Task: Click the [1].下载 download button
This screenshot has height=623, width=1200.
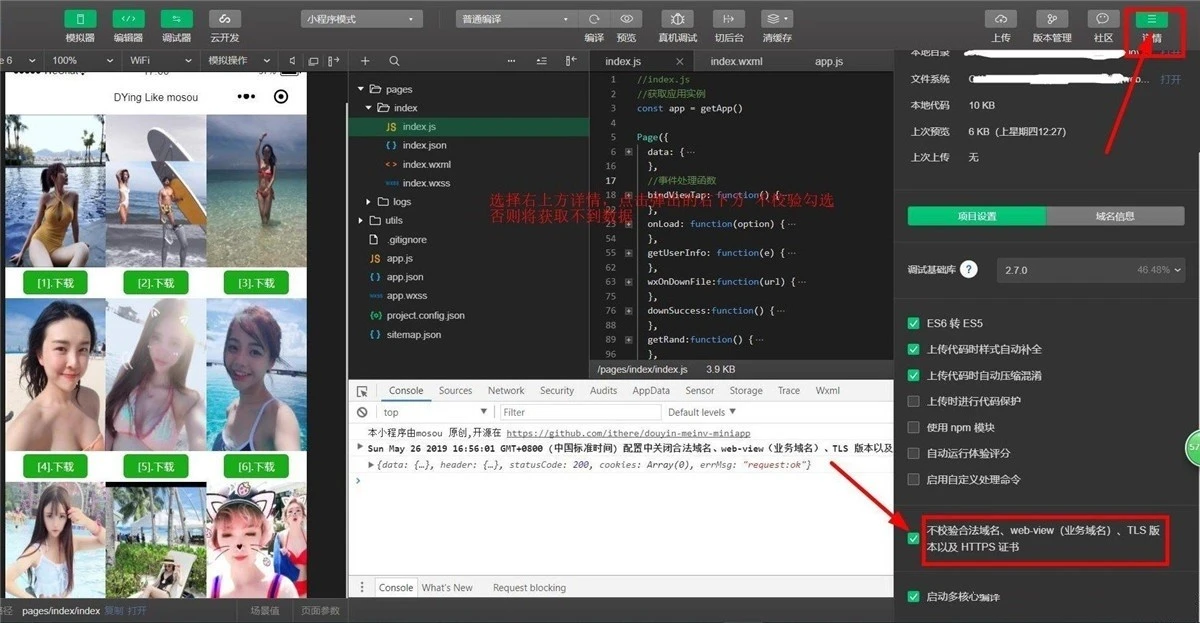Action: (56, 283)
